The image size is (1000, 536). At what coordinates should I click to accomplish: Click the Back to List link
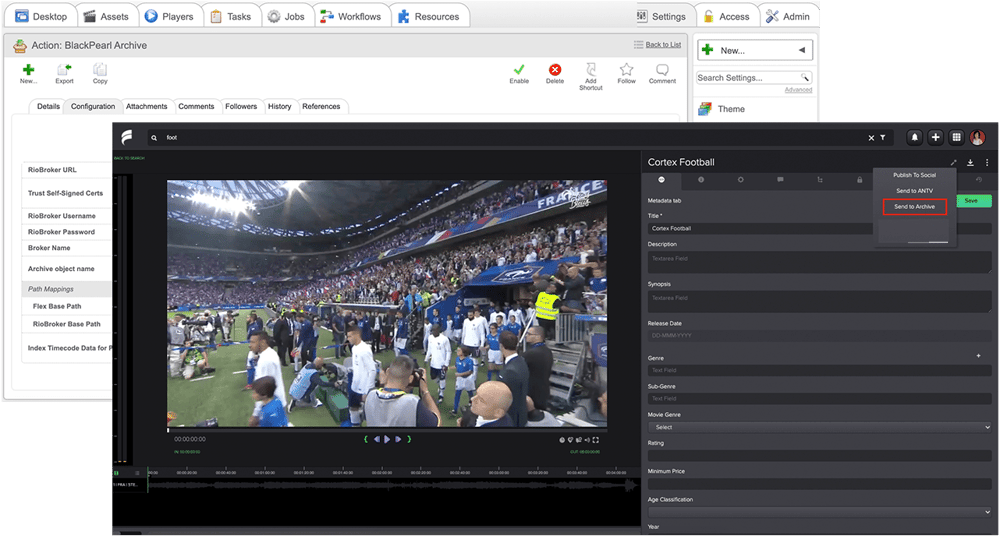(663, 45)
